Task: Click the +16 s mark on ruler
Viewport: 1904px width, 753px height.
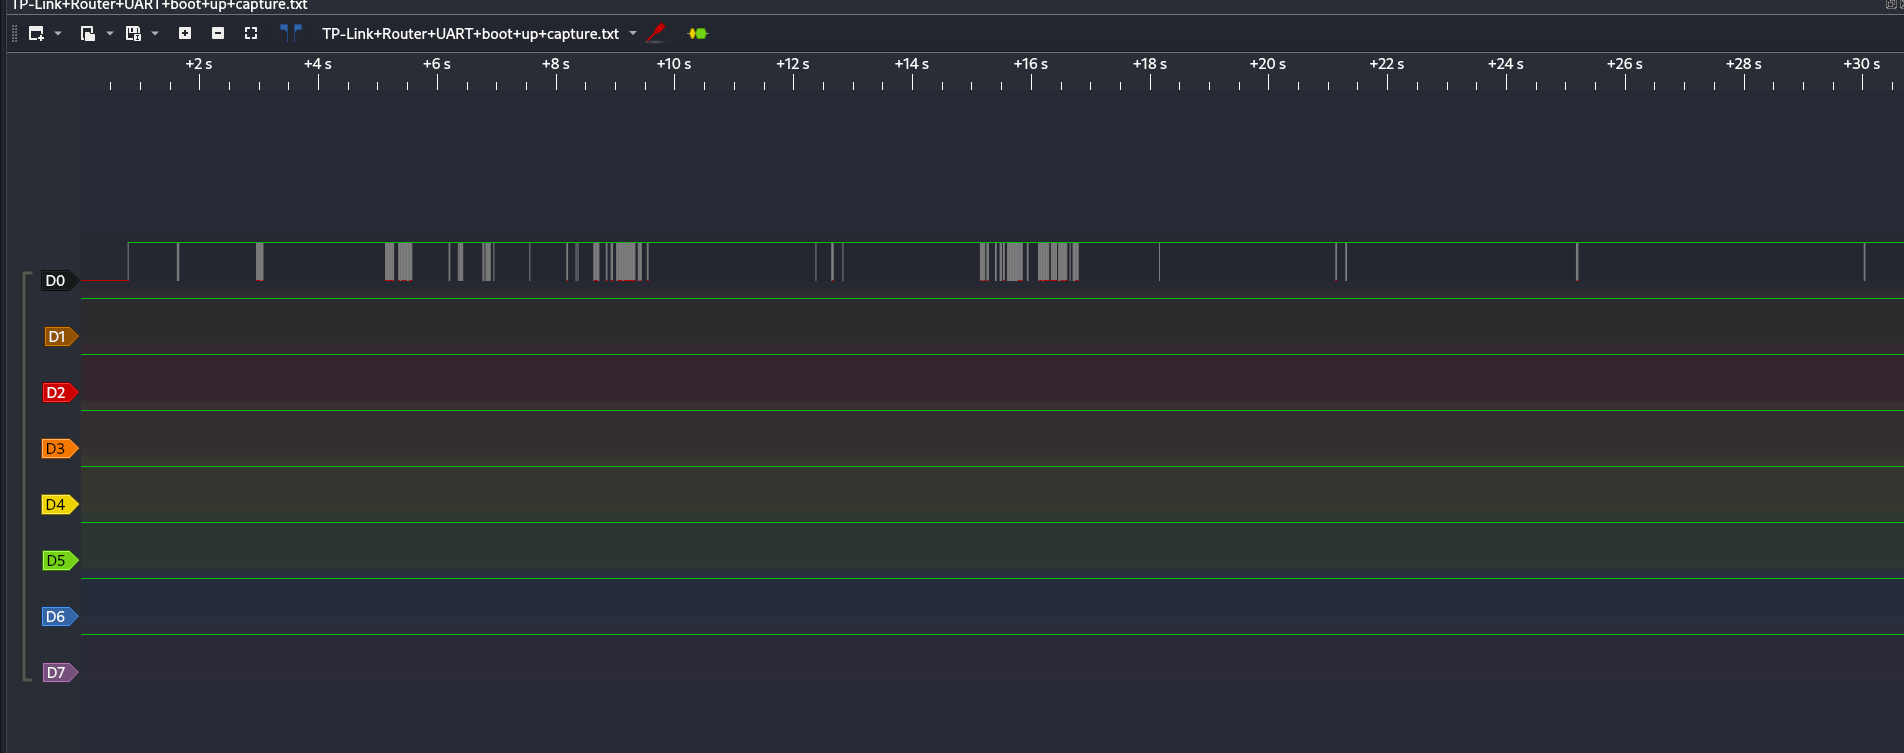Action: [1031, 64]
